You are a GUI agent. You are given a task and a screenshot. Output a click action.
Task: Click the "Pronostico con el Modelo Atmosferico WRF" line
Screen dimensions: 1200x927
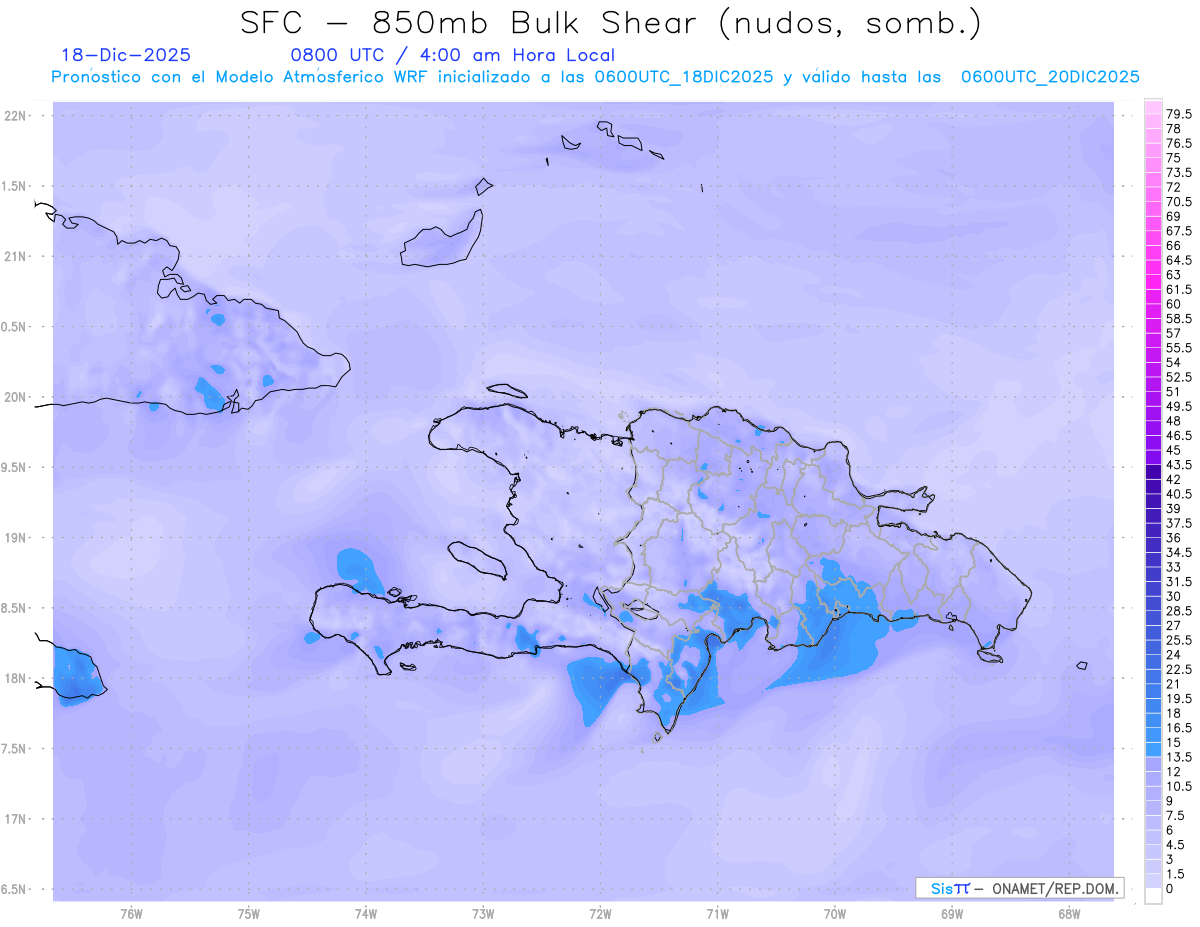click(596, 77)
